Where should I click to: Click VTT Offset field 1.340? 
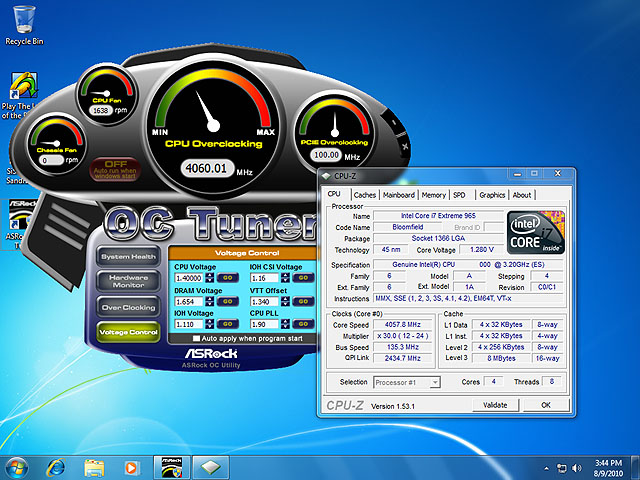click(264, 302)
